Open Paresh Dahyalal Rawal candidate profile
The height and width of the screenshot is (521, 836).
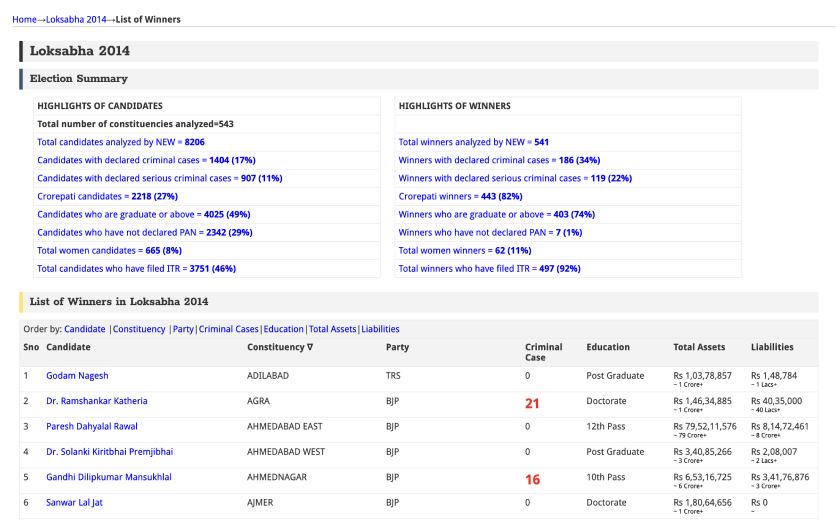click(x=92, y=427)
